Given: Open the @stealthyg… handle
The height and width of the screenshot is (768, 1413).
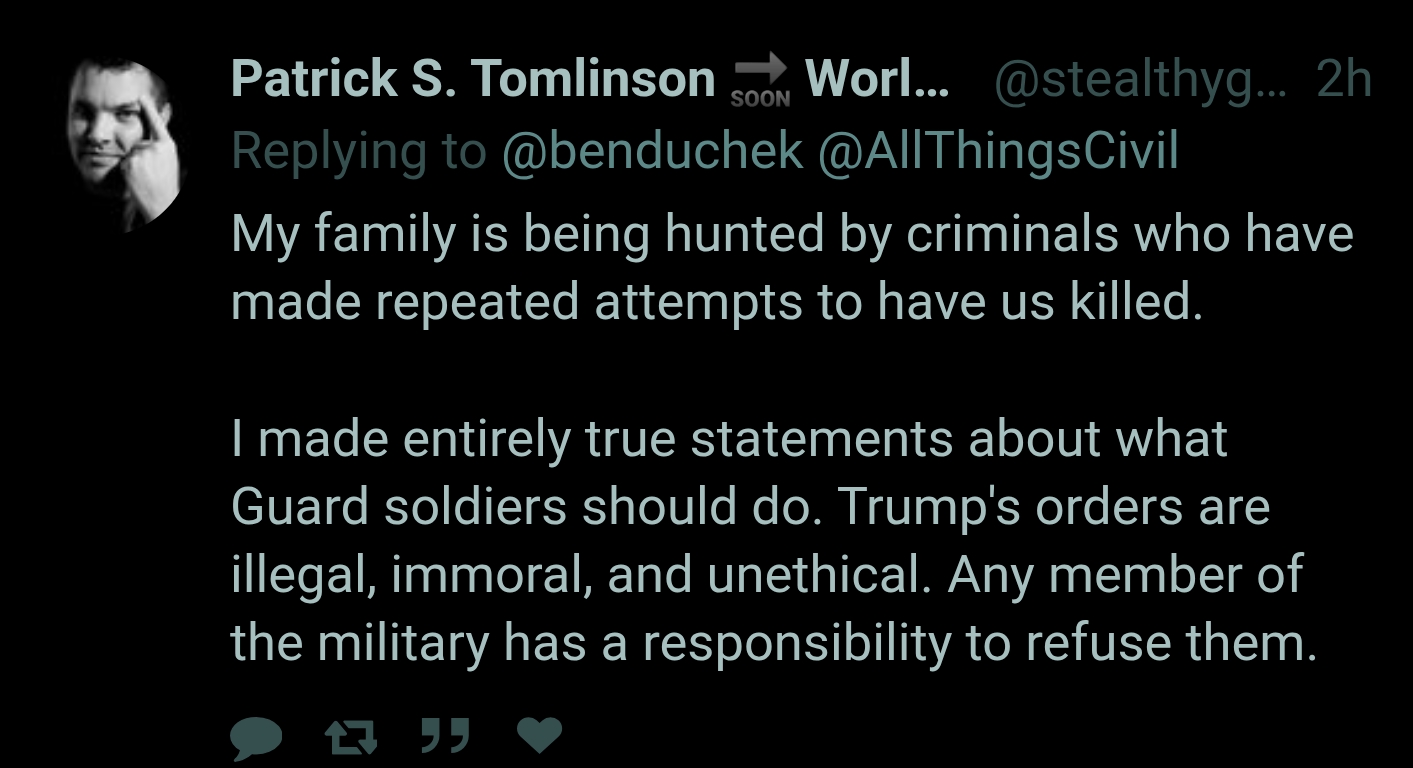Looking at the screenshot, I should click(x=1143, y=80).
